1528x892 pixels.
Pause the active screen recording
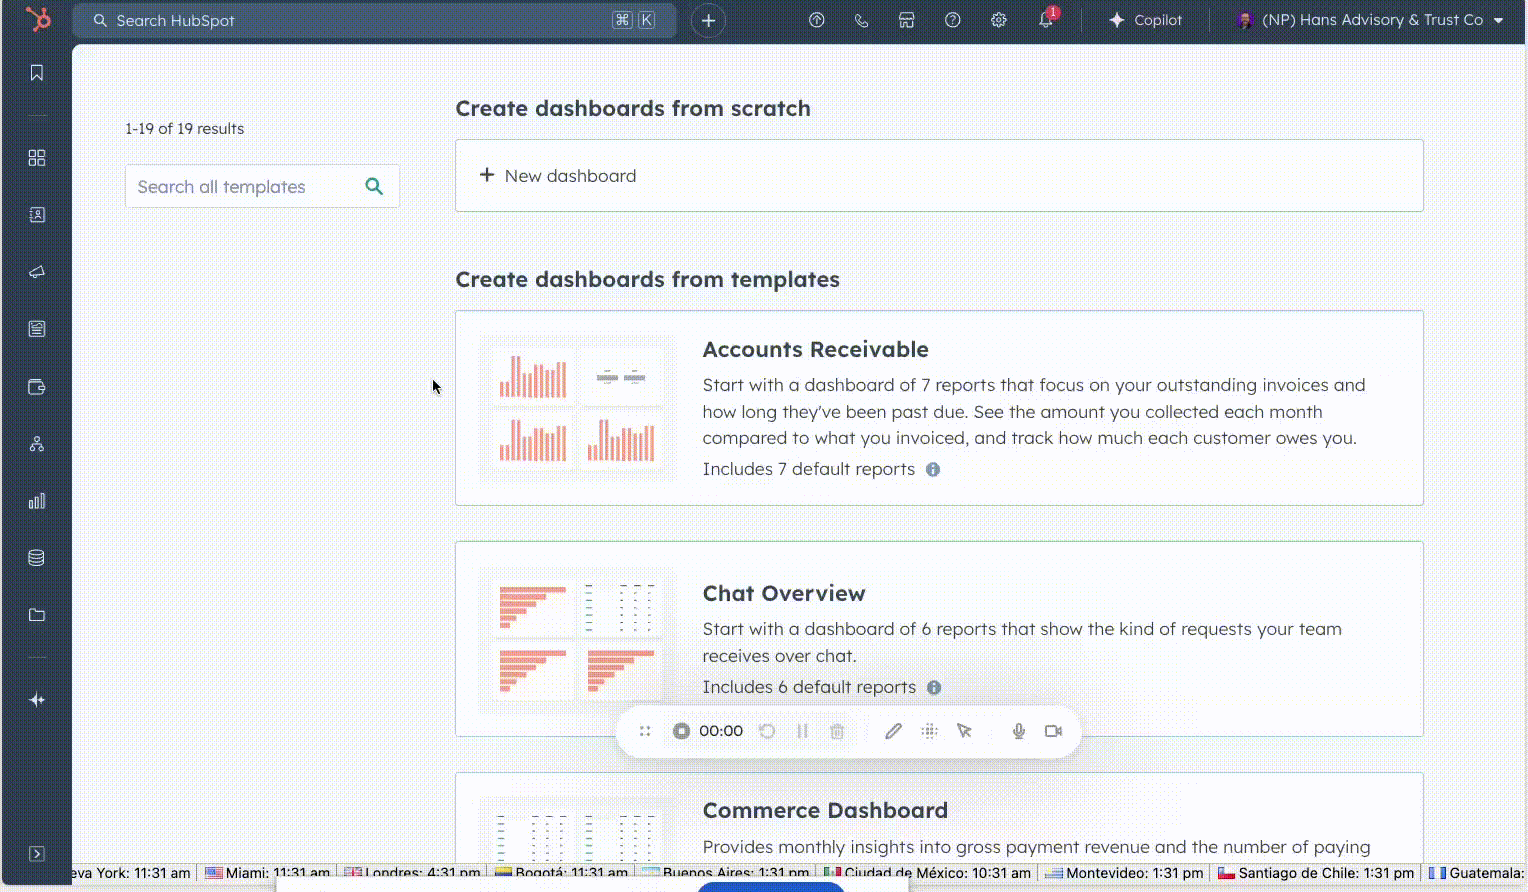802,731
